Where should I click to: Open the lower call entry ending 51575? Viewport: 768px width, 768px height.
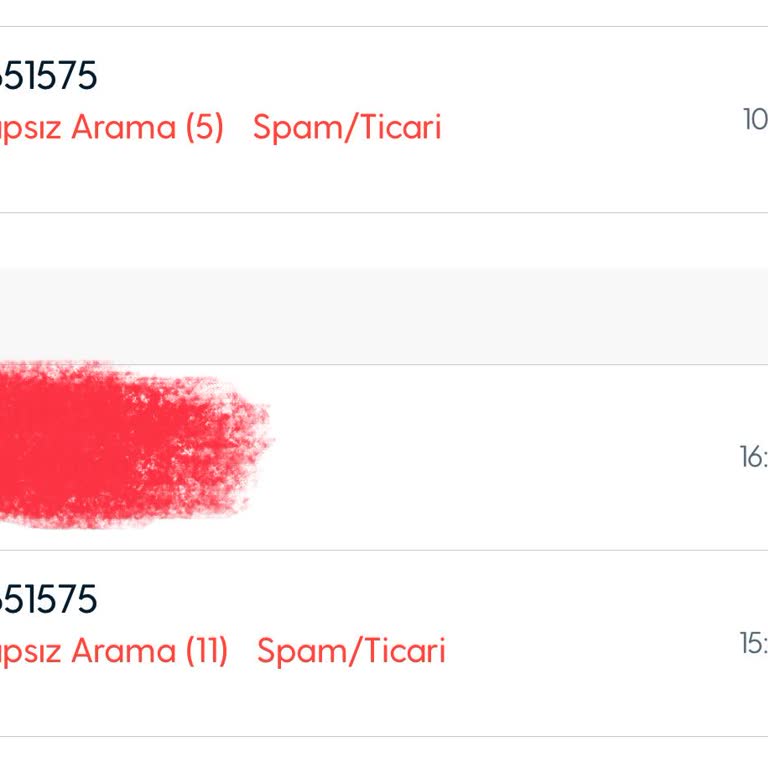coord(48,600)
